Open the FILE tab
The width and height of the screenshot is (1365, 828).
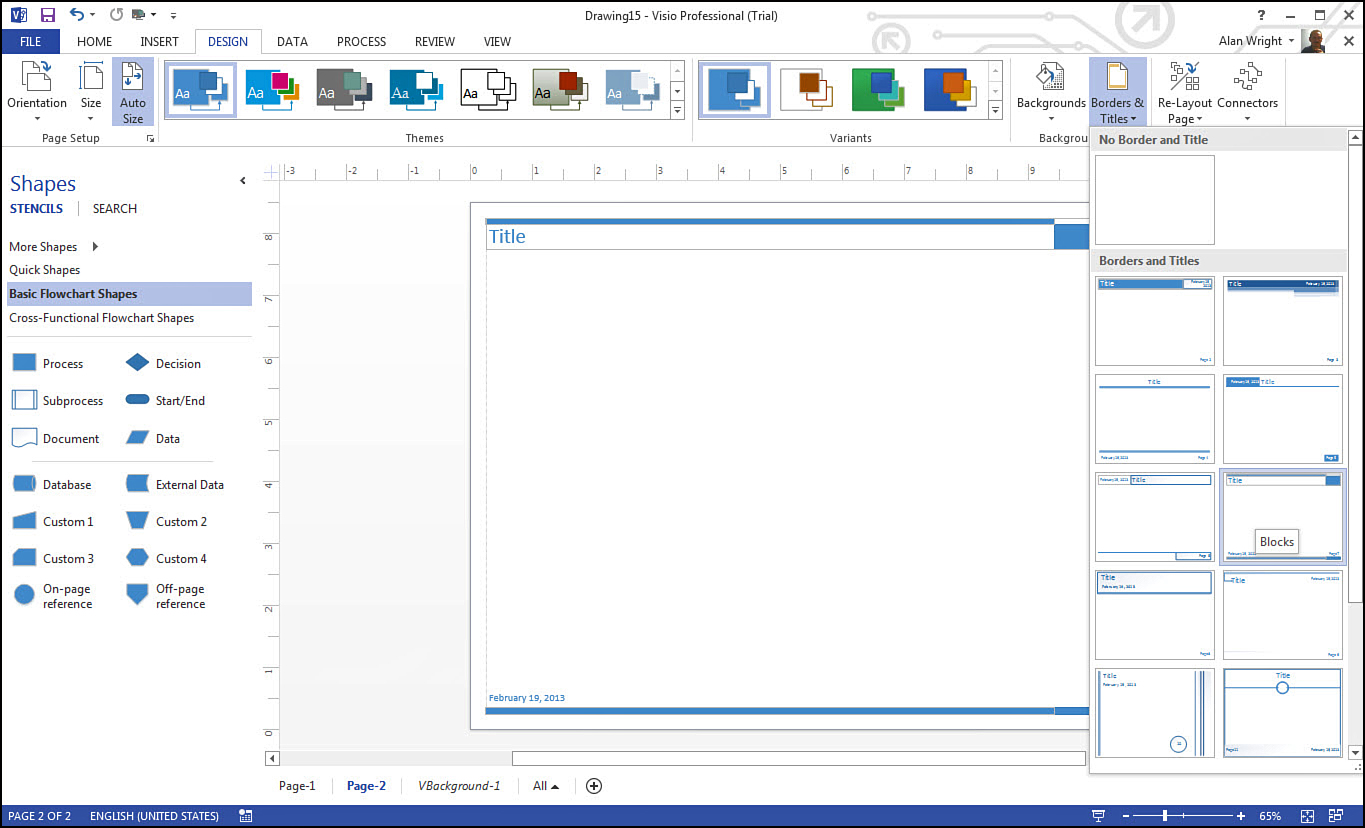[30, 41]
